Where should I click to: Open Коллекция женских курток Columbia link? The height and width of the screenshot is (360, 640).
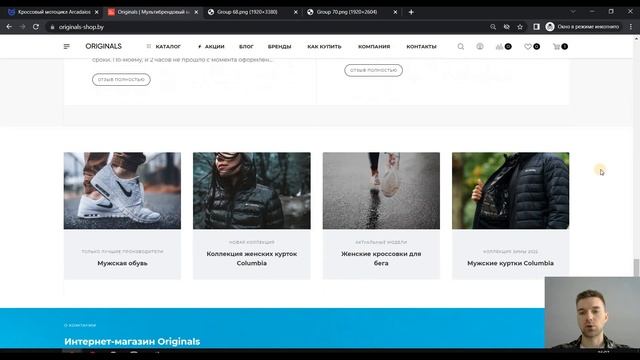point(252,258)
